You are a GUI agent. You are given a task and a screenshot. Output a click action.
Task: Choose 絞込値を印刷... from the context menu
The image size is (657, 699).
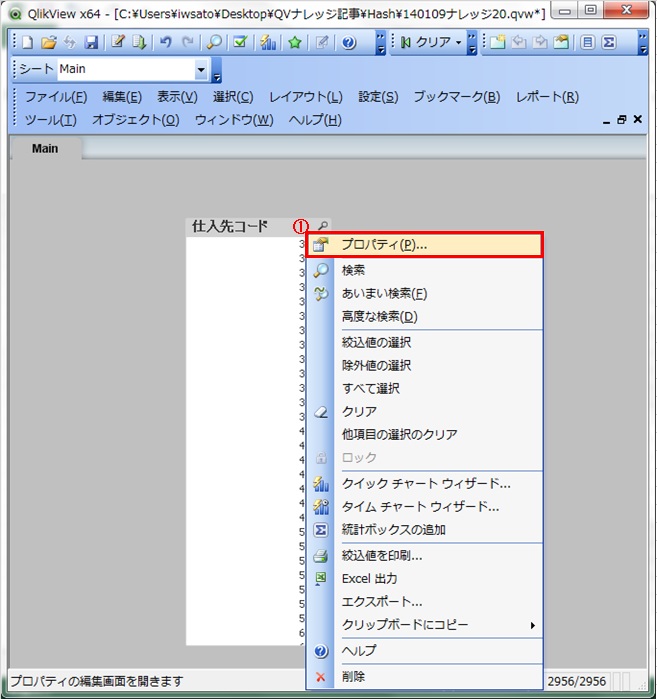coord(424,555)
